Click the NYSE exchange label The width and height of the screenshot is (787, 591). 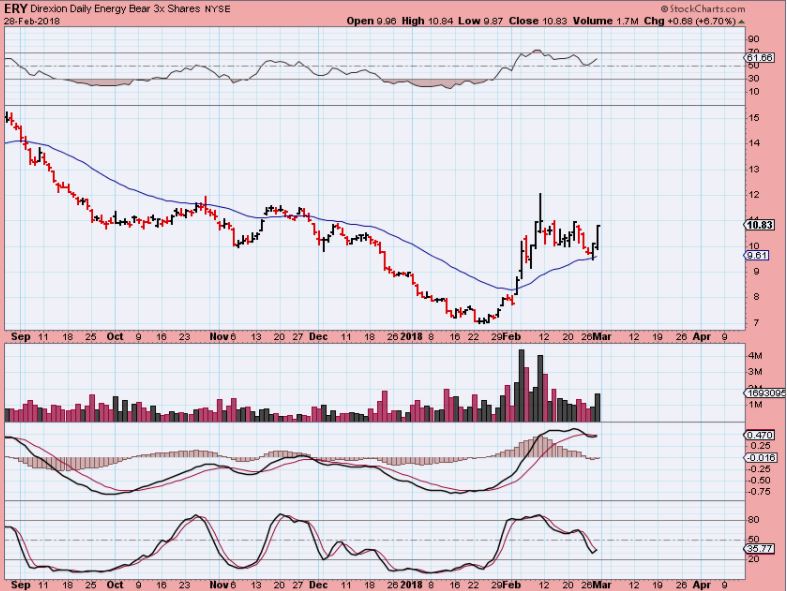pos(217,9)
